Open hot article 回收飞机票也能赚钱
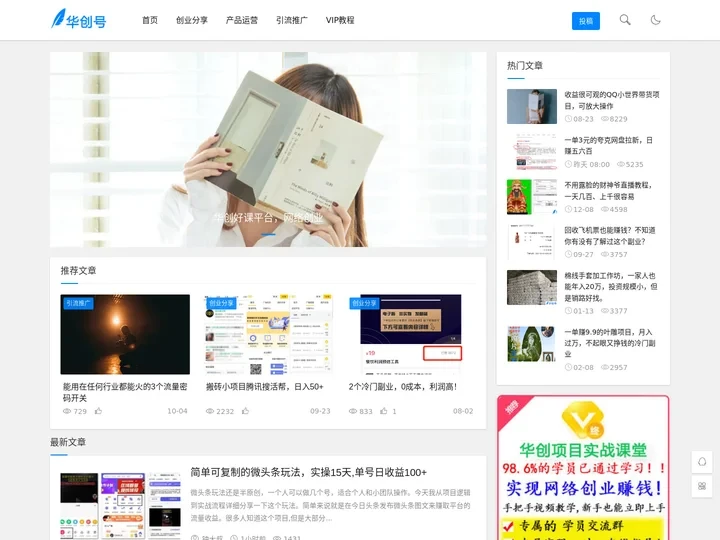720x540 pixels. (x=610, y=236)
